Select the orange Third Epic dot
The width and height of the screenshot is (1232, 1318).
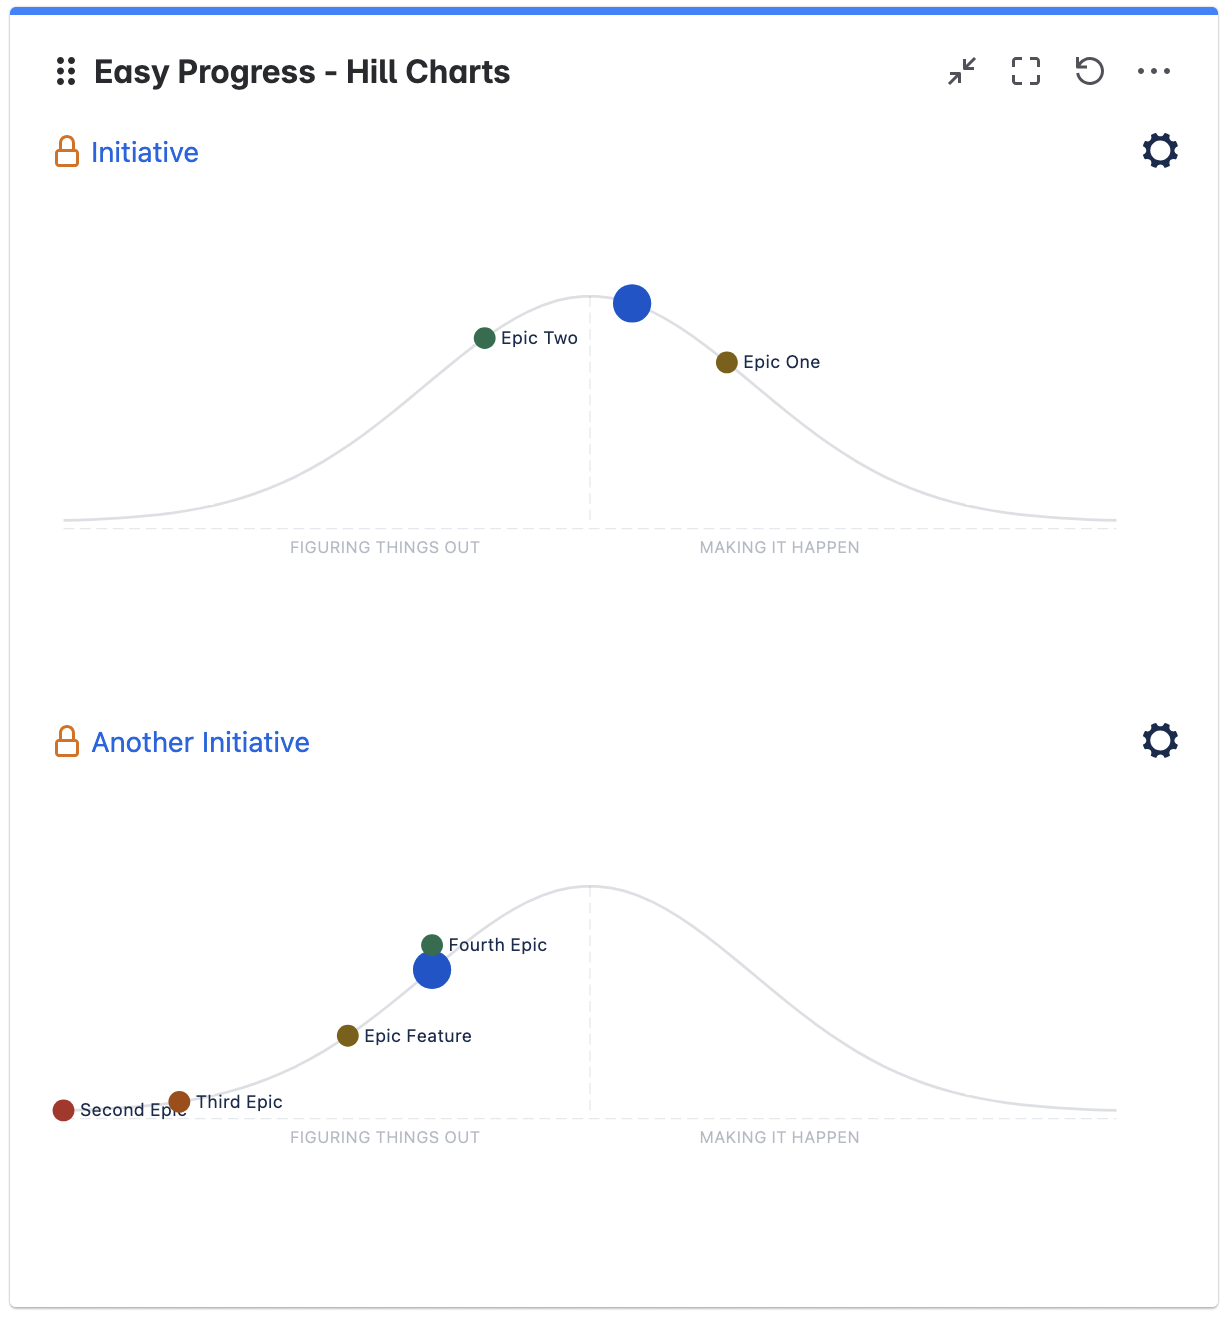pyautogui.click(x=179, y=1102)
